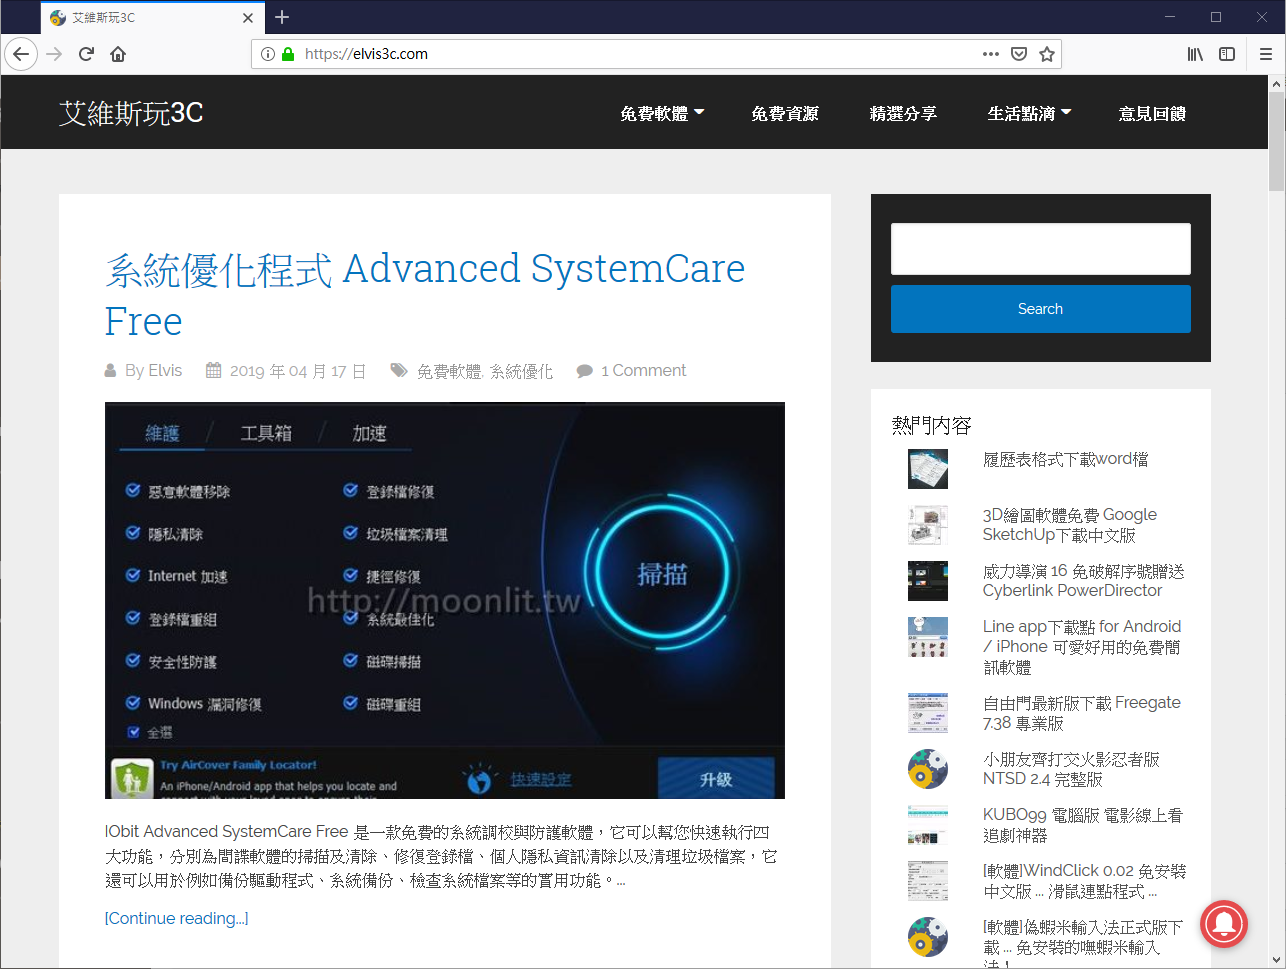Image resolution: width=1286 pixels, height=969 pixels.
Task: Open the 意見回饋 menu item
Action: (x=1152, y=113)
